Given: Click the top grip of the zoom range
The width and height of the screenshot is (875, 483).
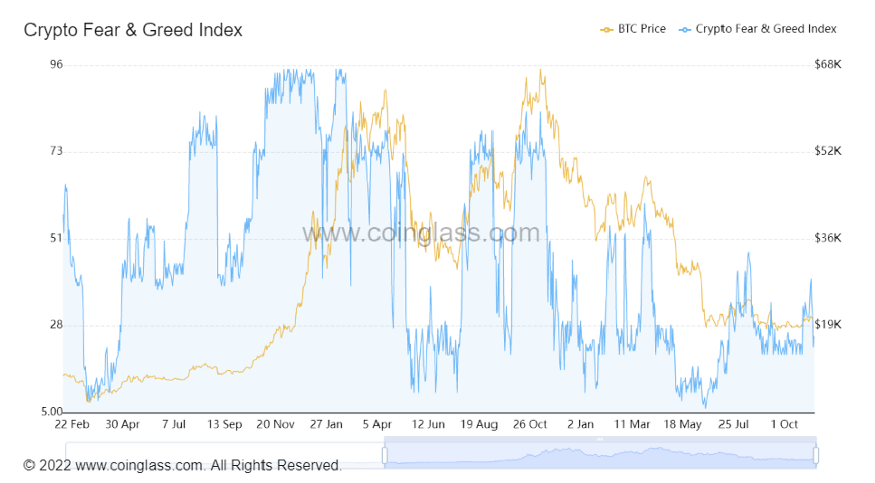Looking at the screenshot, I should tap(600, 439).
